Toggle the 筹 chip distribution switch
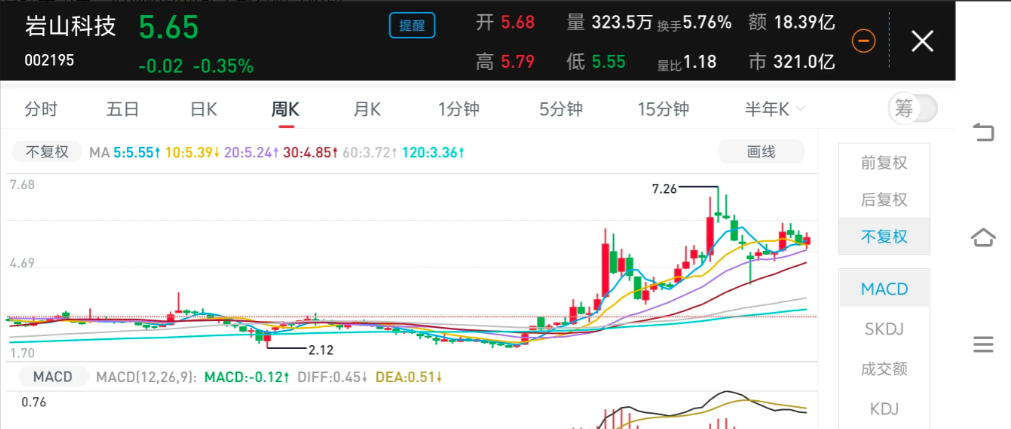 [x=912, y=109]
